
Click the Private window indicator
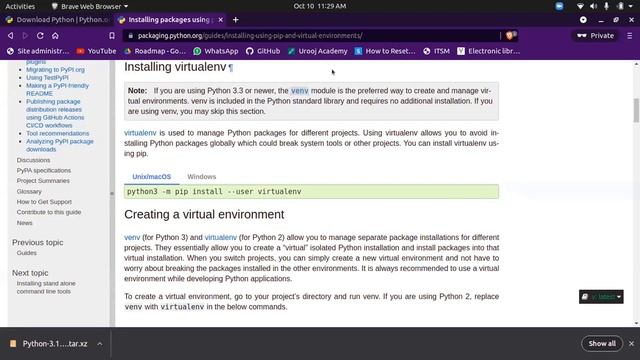[x=595, y=36]
